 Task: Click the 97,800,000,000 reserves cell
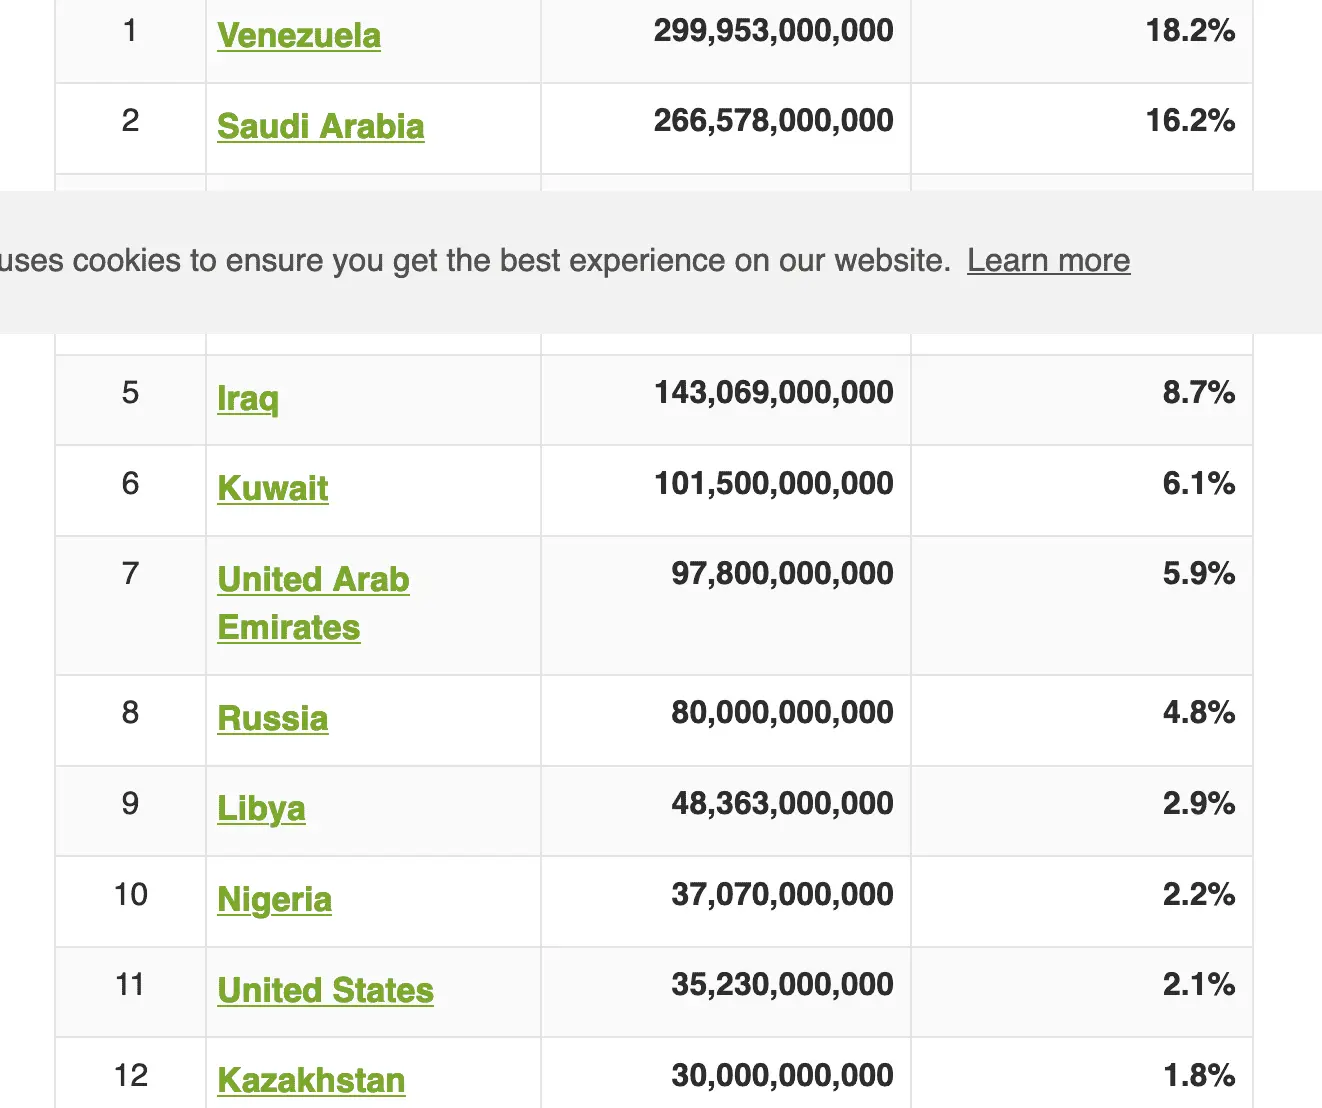pyautogui.click(x=782, y=574)
